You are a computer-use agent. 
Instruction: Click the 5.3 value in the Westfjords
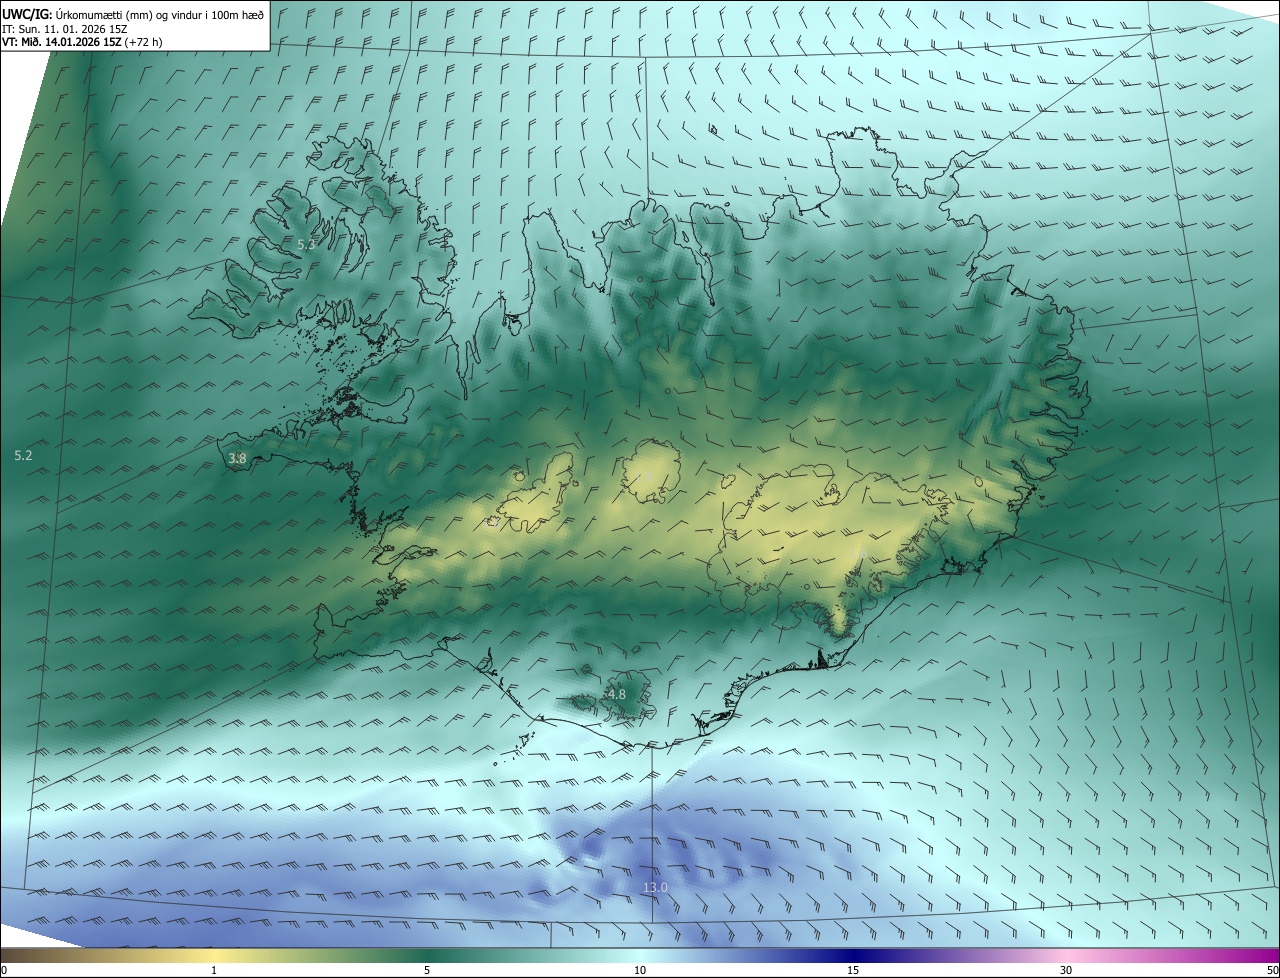(307, 244)
